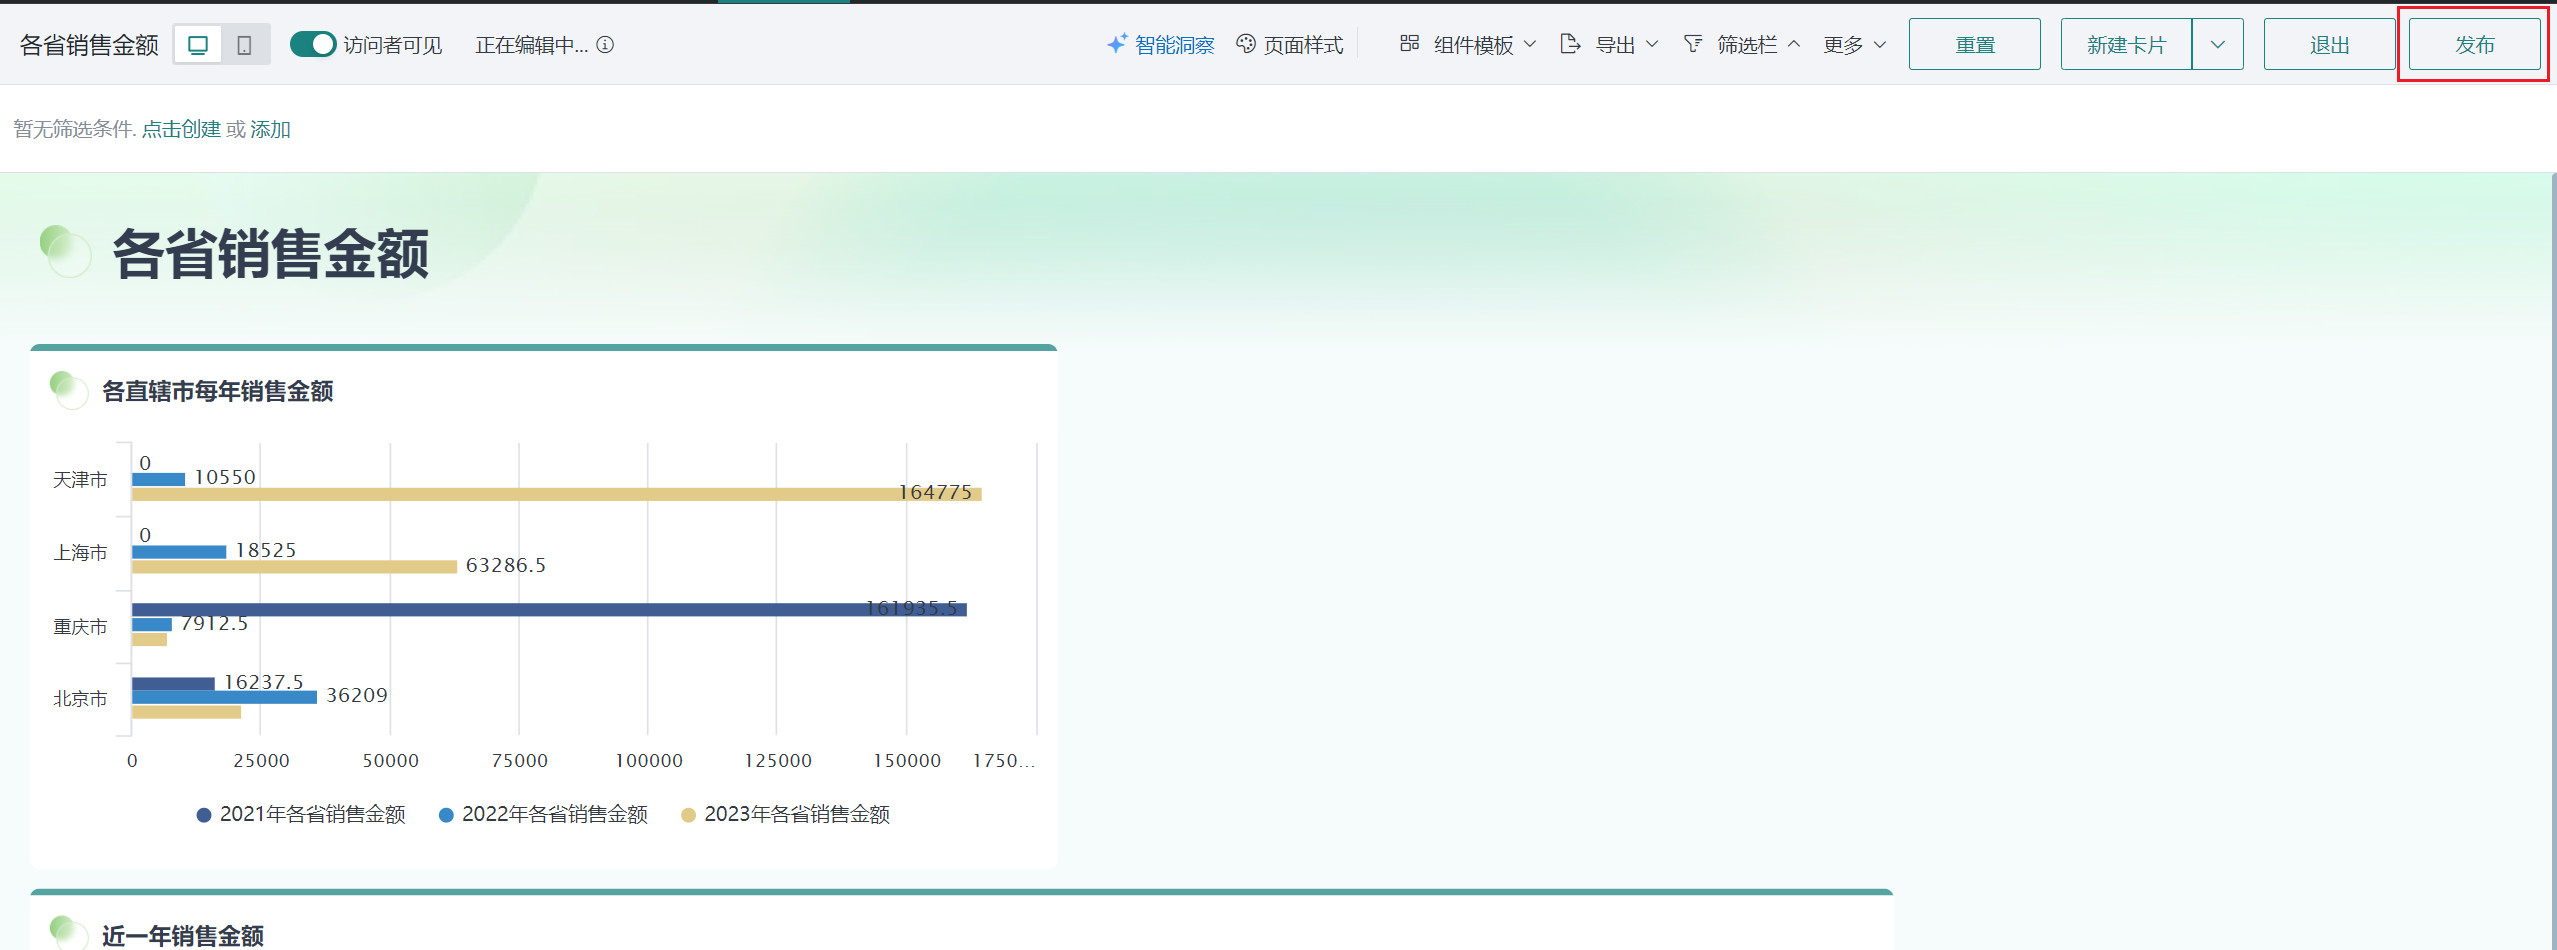Switch to desktop layout view icon

[x=198, y=45]
